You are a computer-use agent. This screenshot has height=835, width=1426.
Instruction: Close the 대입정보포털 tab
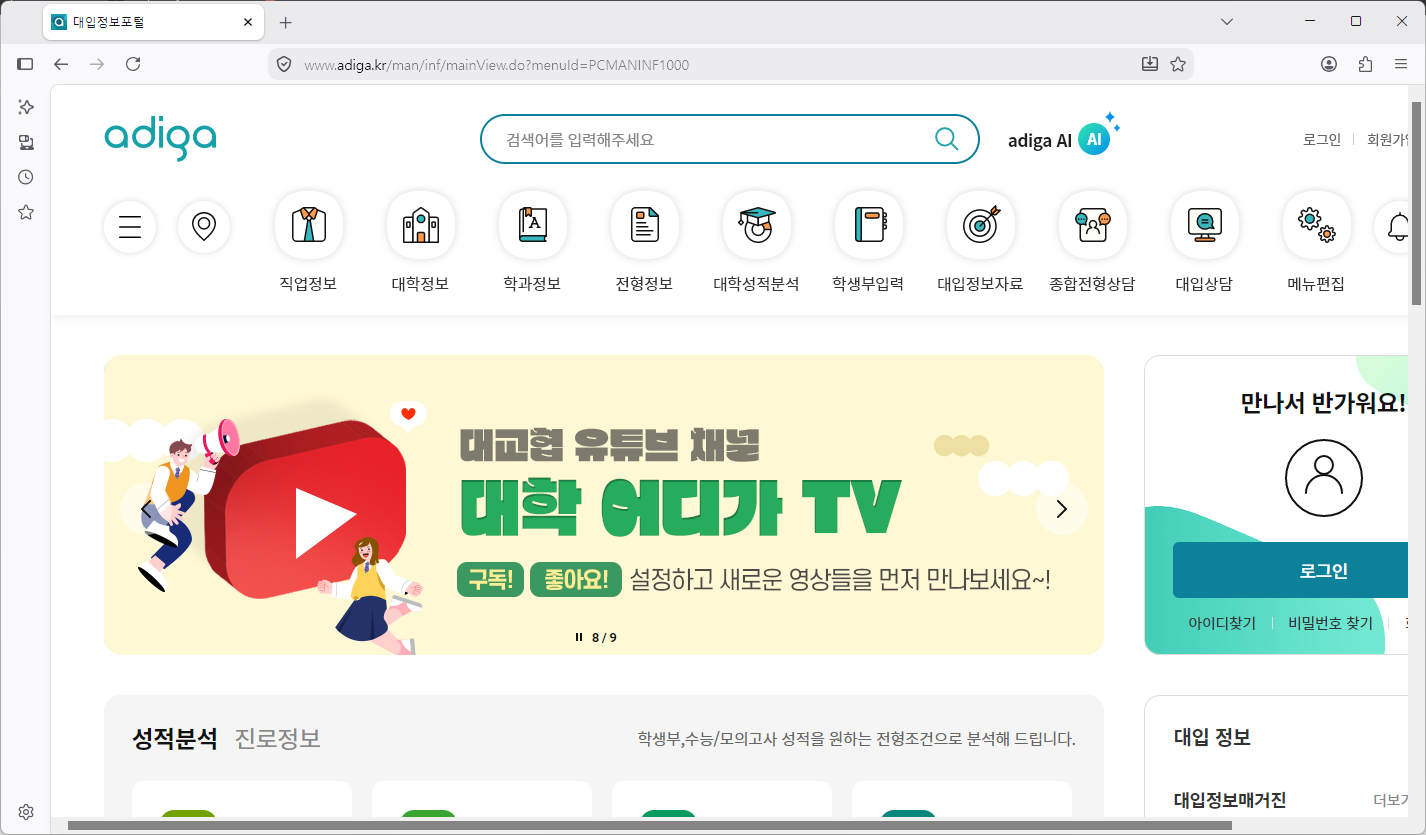[x=248, y=22]
